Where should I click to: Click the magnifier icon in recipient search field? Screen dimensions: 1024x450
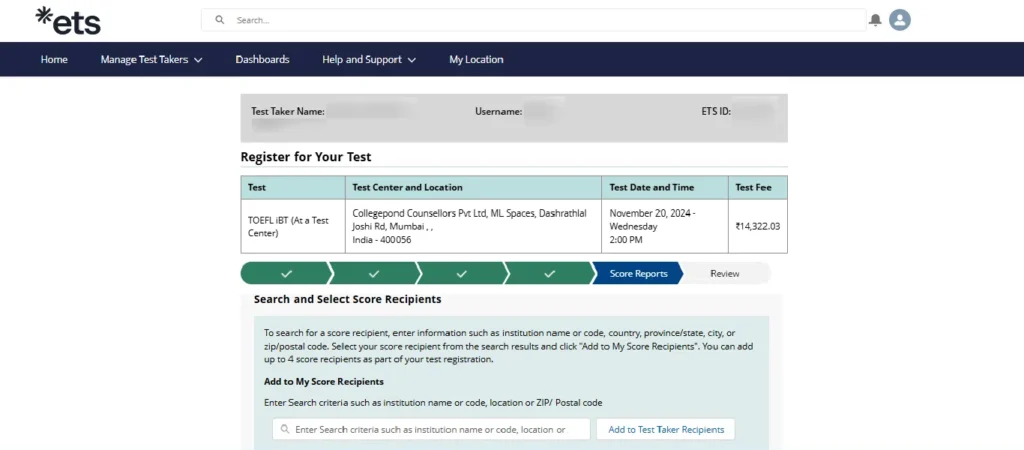point(285,429)
